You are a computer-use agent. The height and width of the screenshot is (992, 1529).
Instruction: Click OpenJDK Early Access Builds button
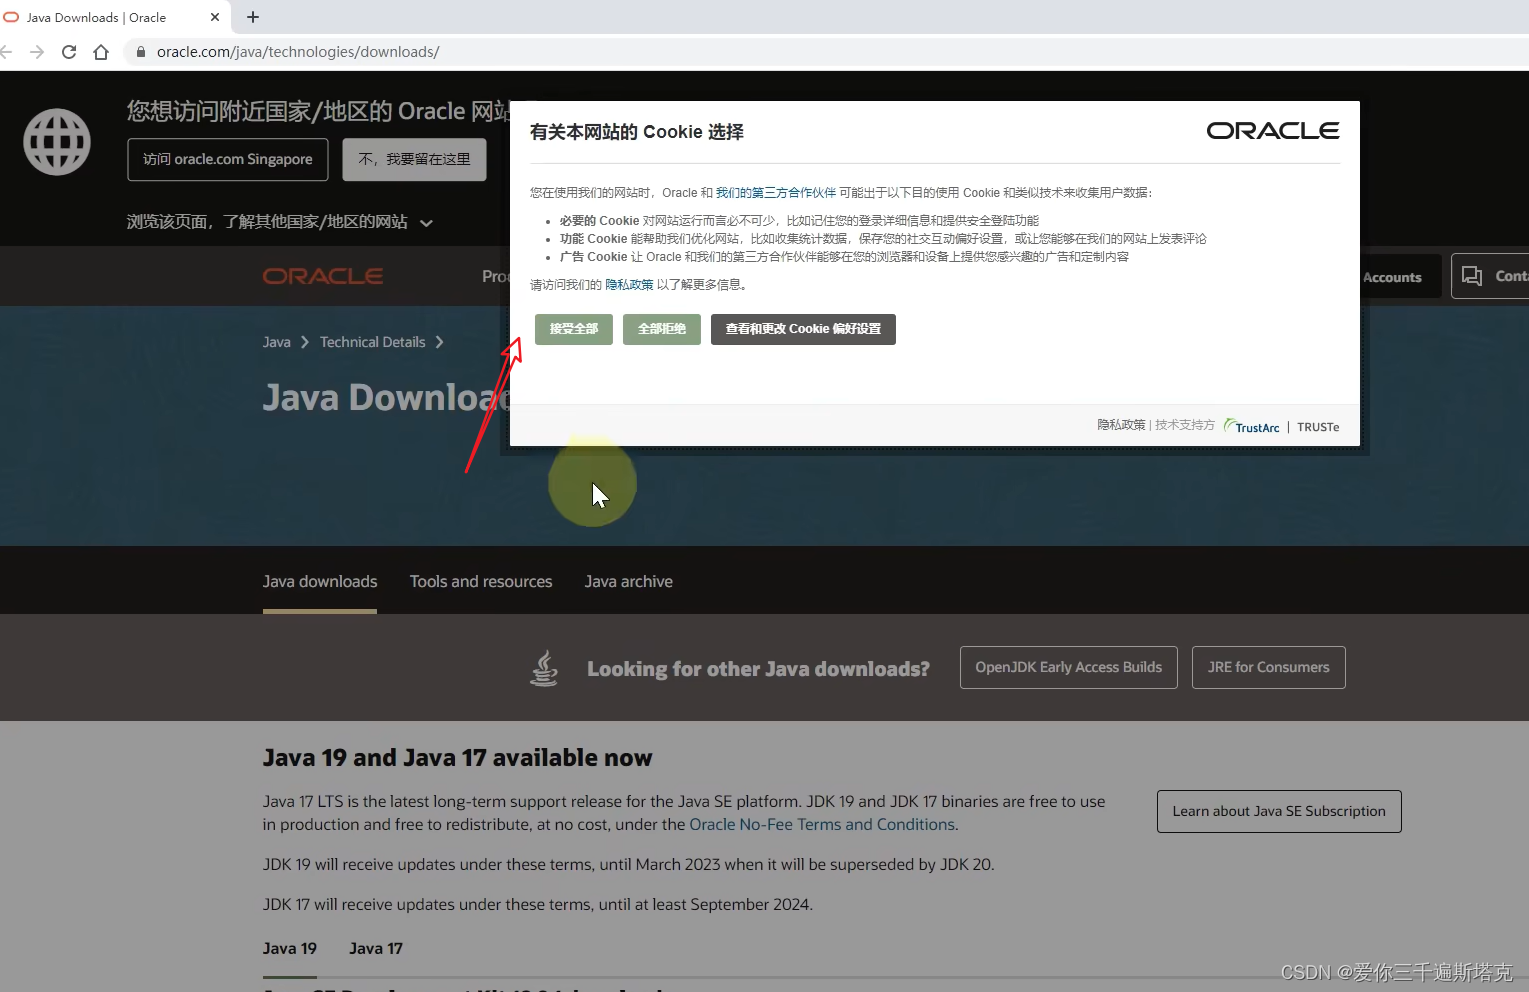click(1069, 668)
